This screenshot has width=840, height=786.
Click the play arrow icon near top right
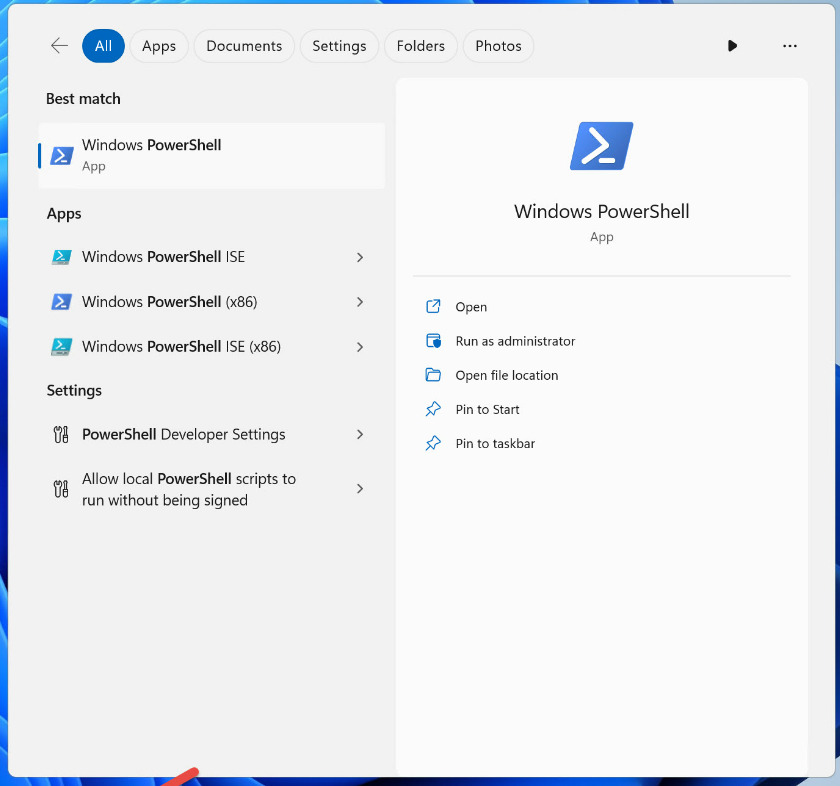click(x=733, y=46)
